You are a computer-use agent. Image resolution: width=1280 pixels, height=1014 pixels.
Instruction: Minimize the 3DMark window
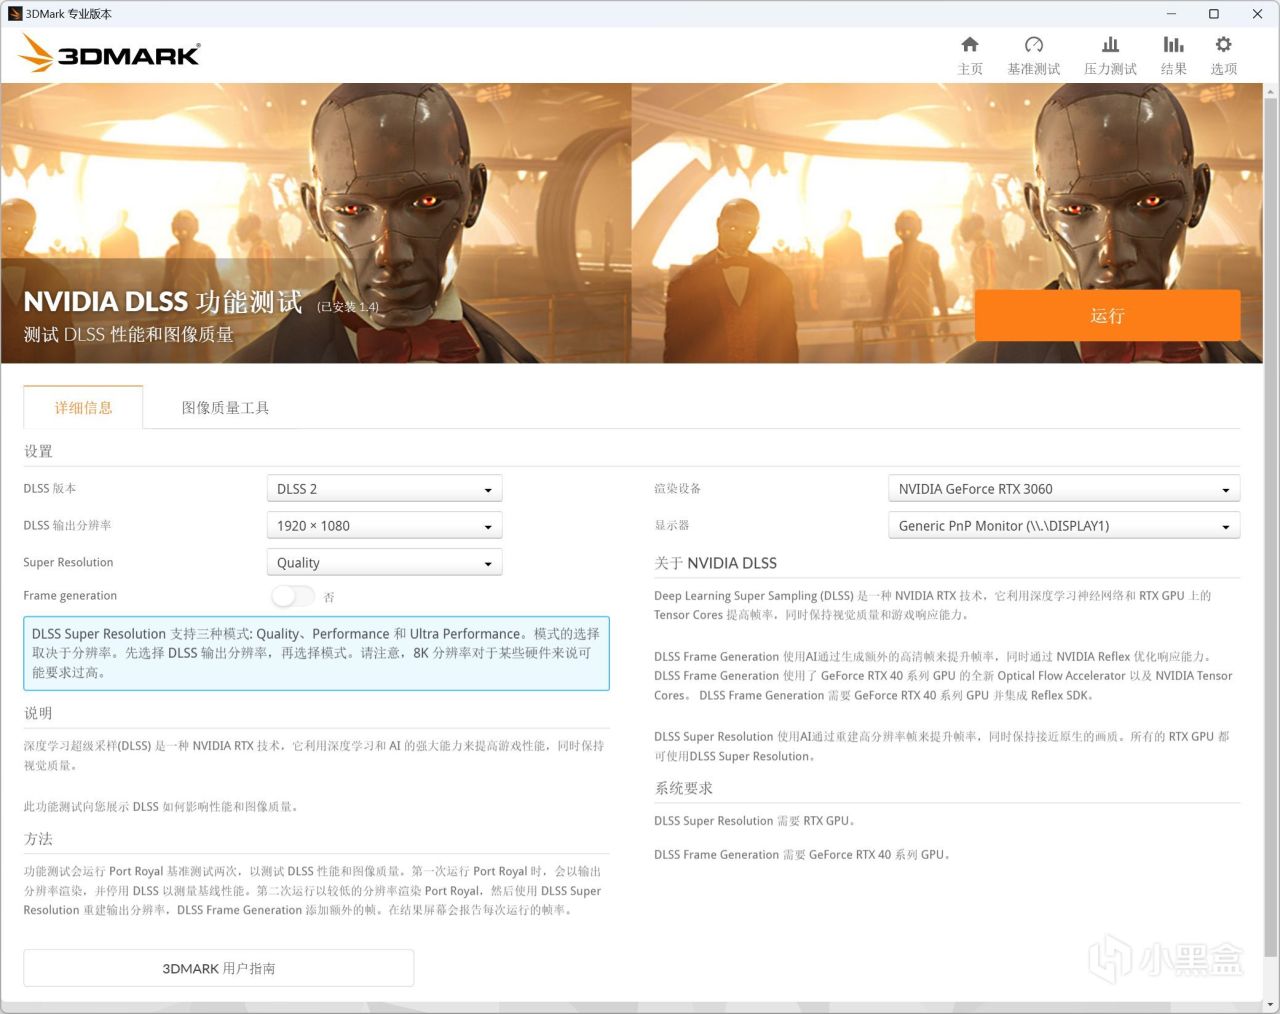[x=1171, y=14]
